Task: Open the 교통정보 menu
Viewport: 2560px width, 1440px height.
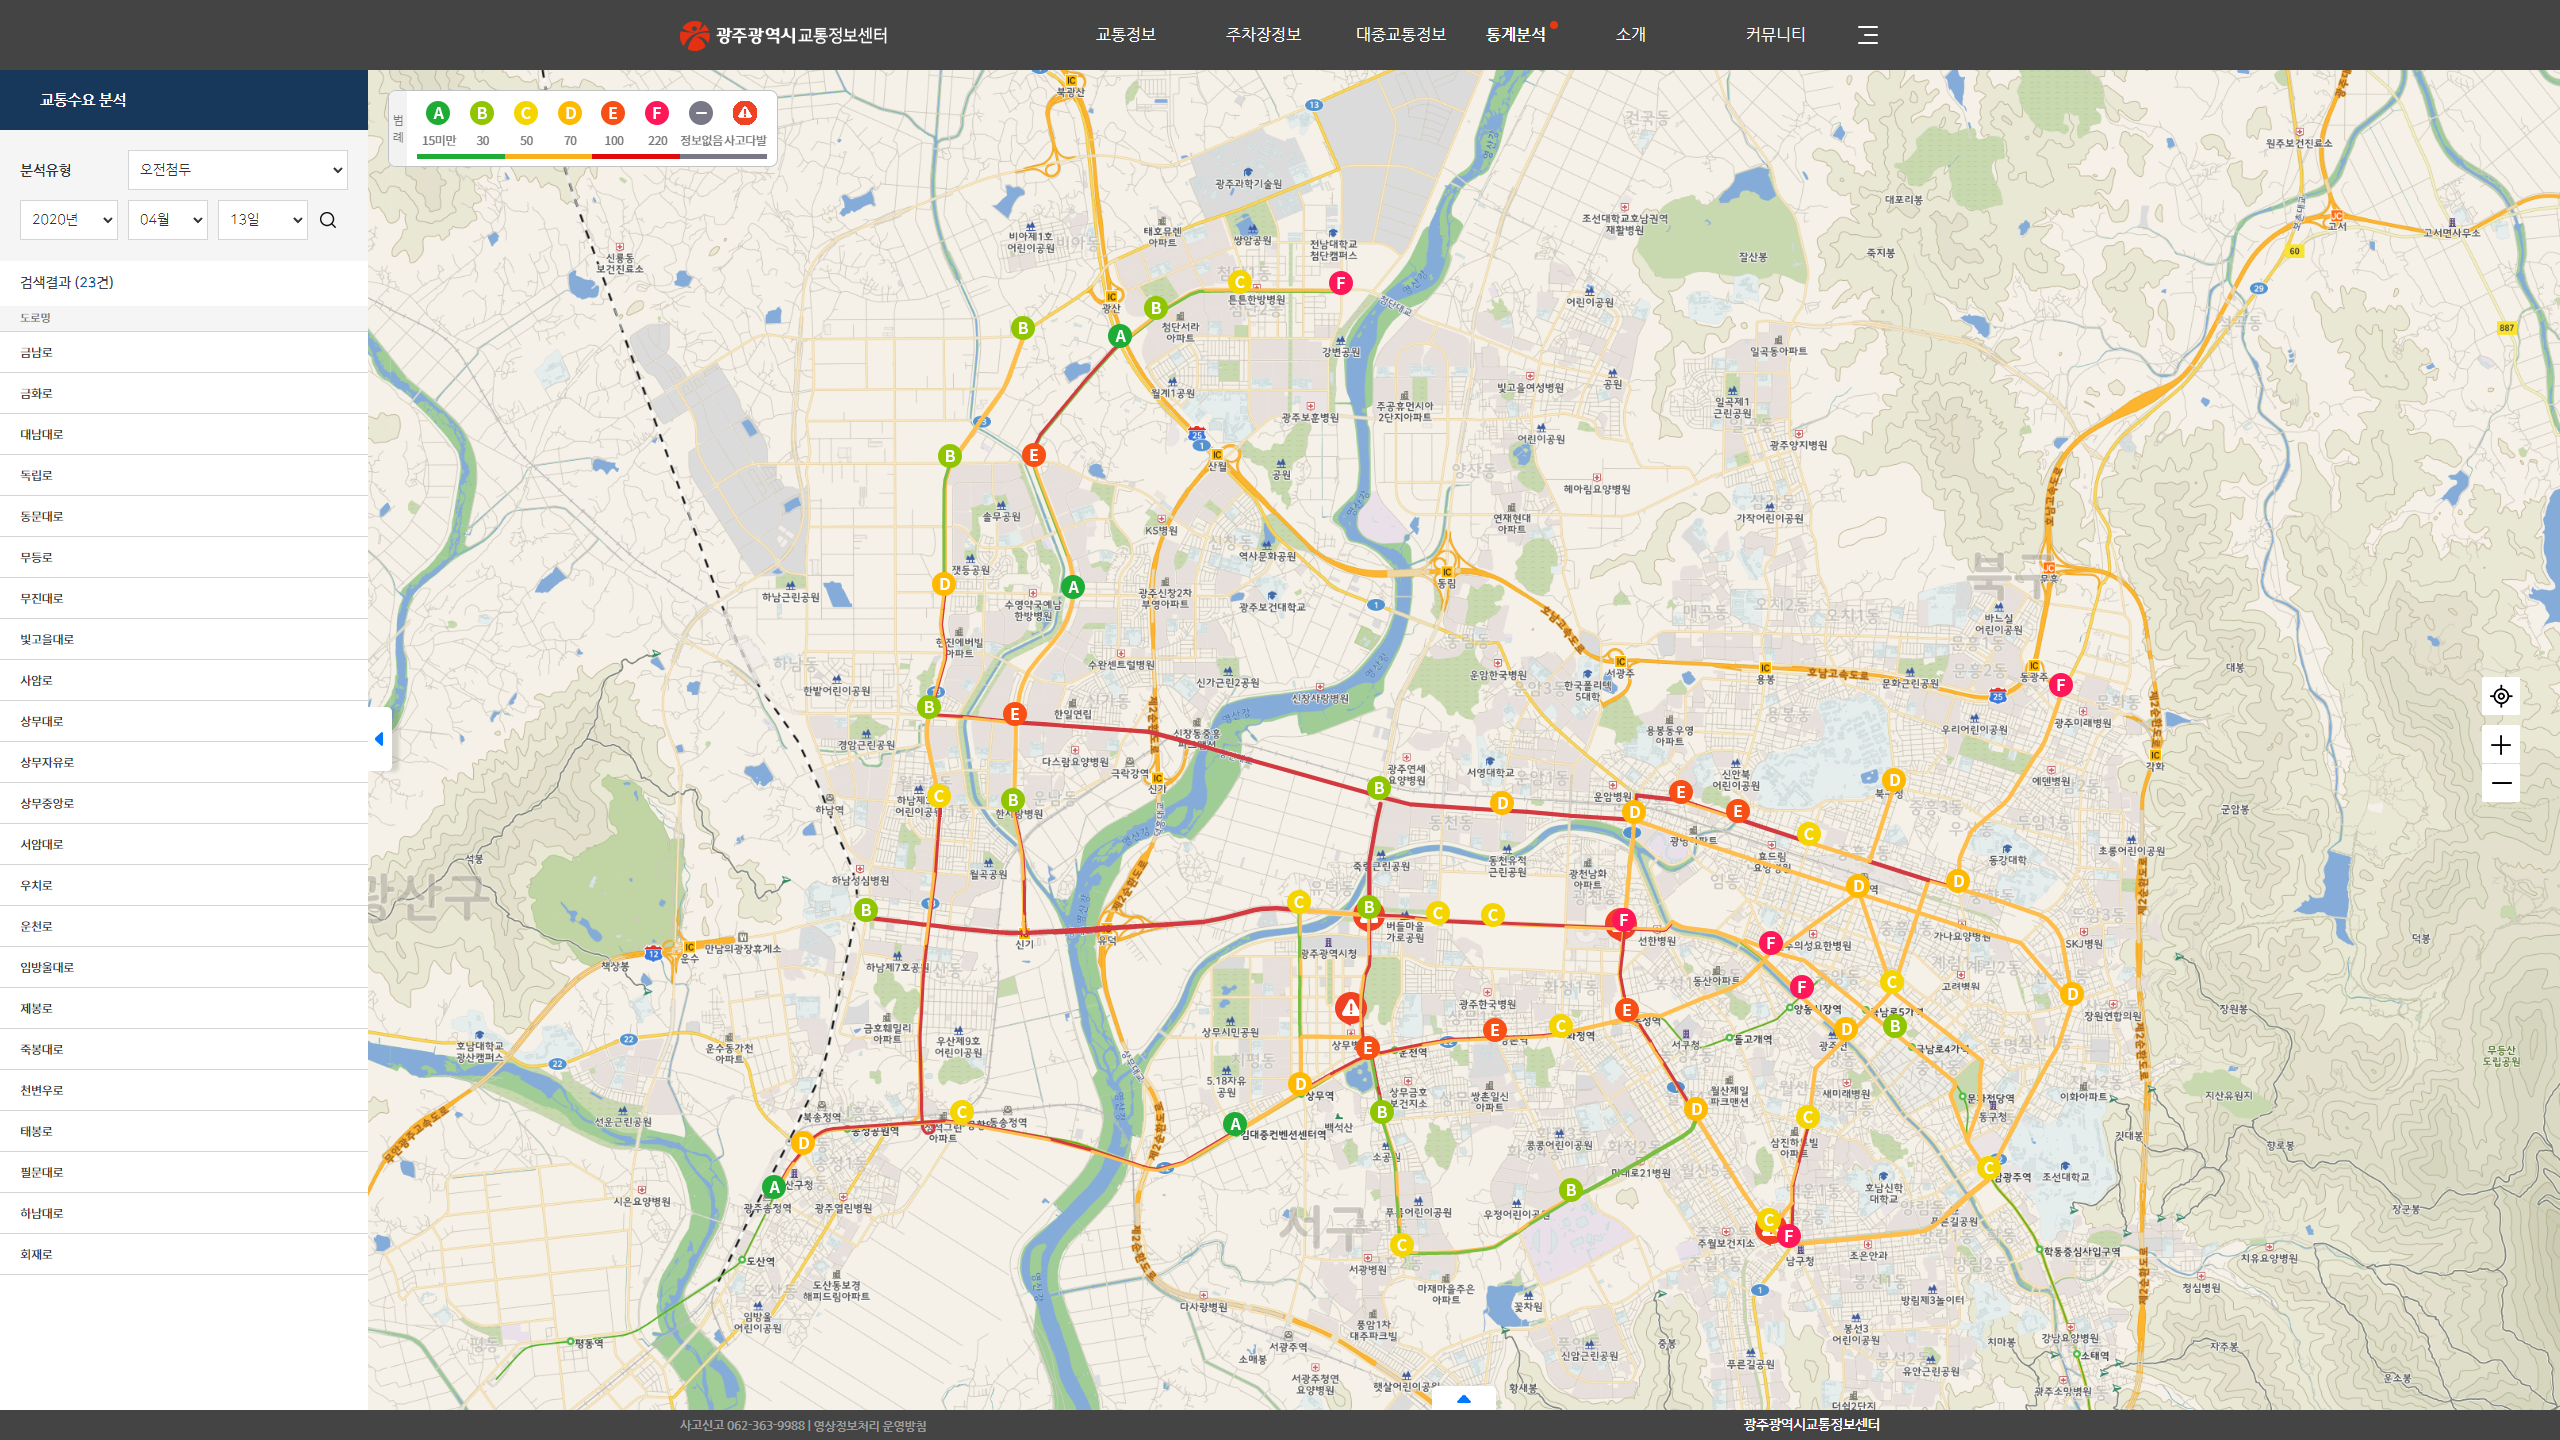Action: click(1125, 35)
